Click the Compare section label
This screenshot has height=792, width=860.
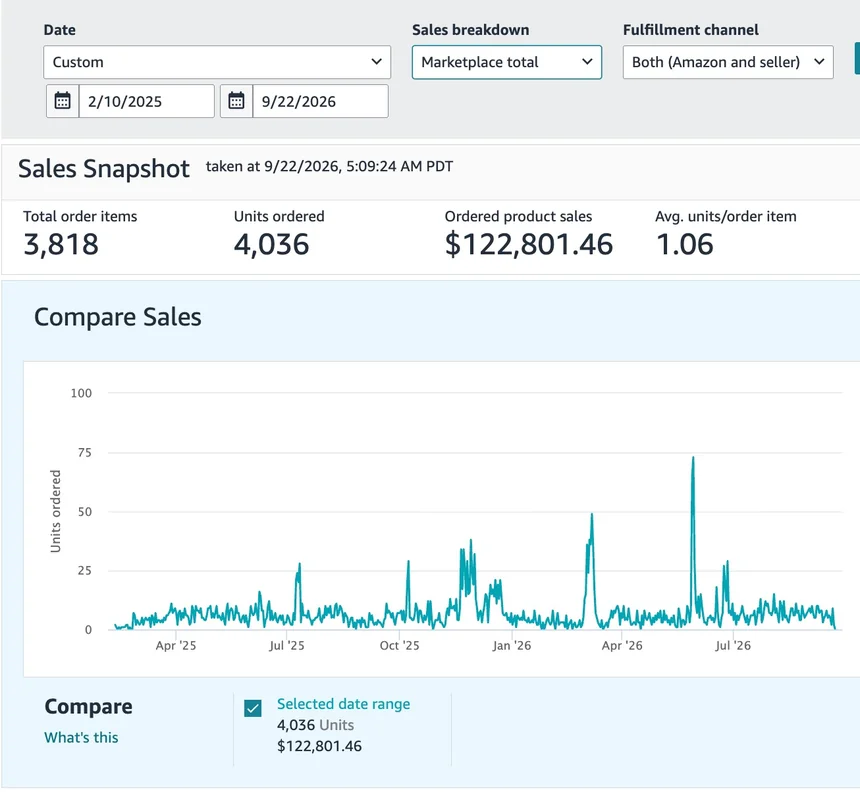click(x=88, y=706)
